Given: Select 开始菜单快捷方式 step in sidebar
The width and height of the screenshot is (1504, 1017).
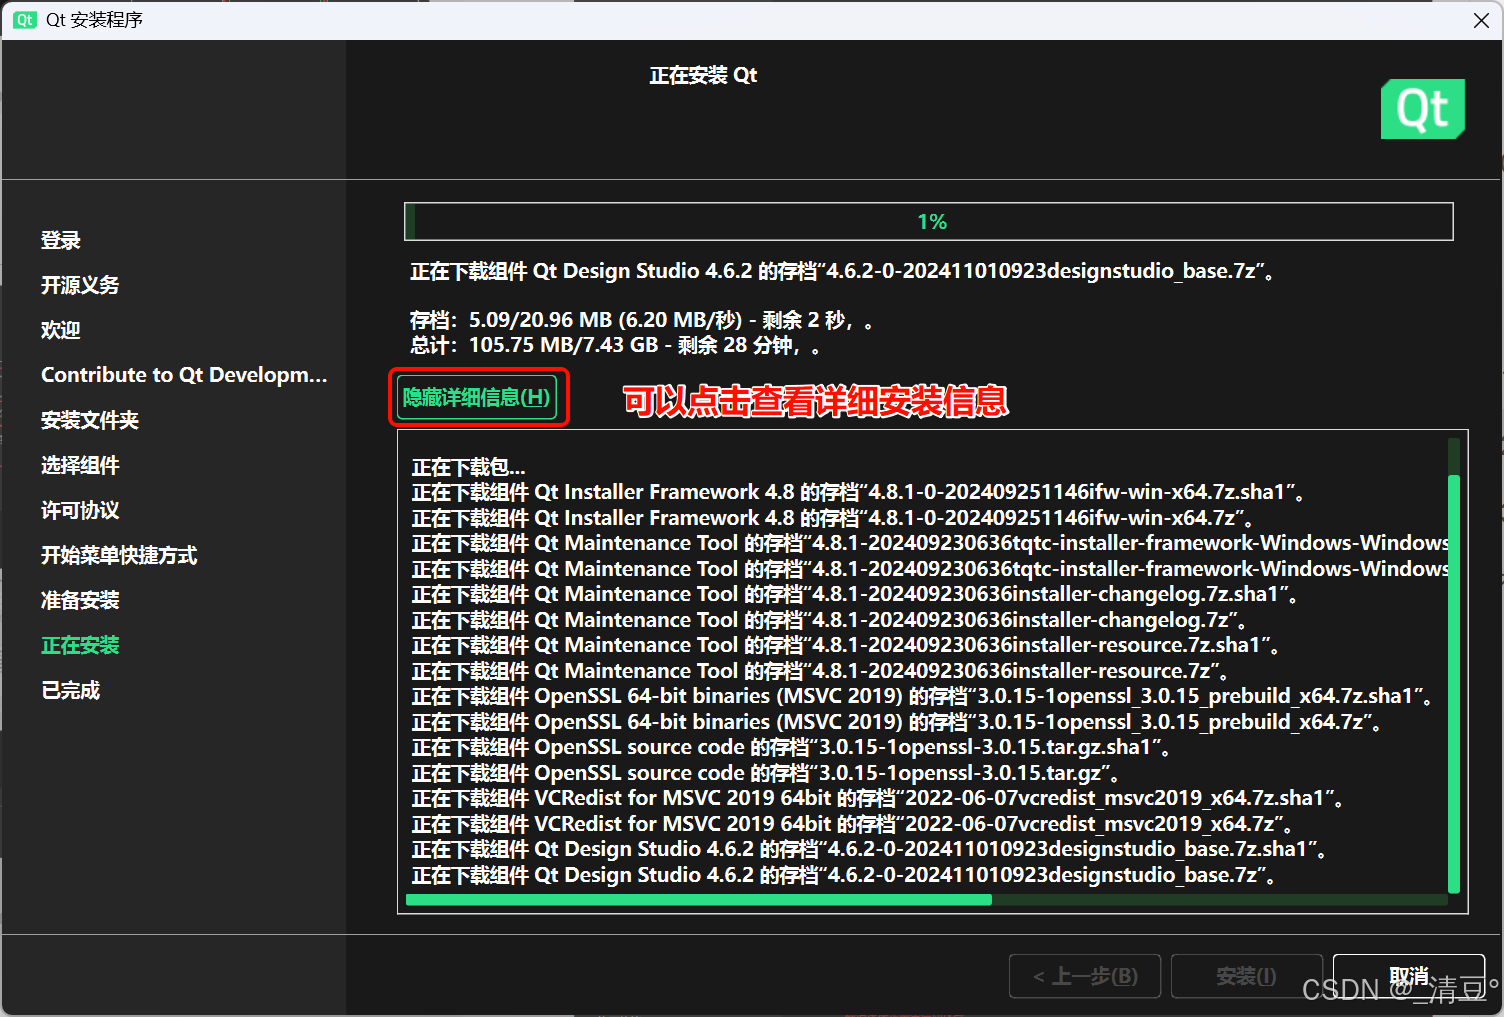Looking at the screenshot, I should tap(119, 555).
